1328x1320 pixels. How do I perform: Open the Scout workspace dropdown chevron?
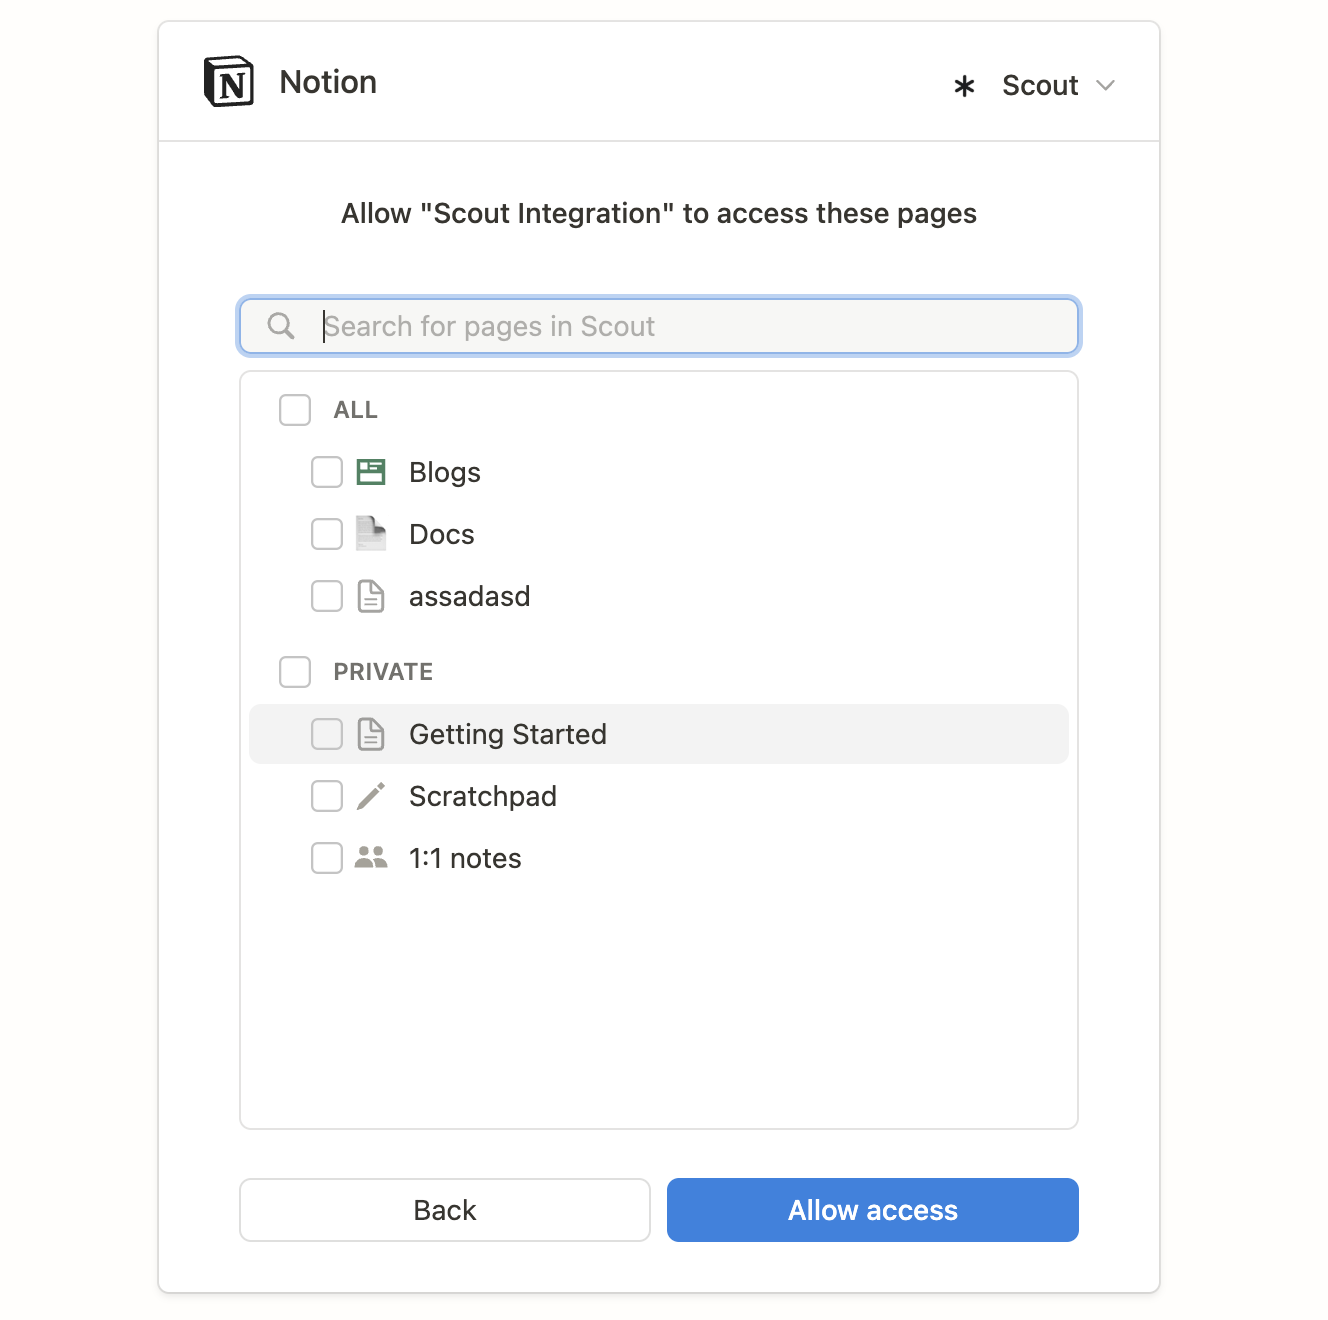point(1105,86)
